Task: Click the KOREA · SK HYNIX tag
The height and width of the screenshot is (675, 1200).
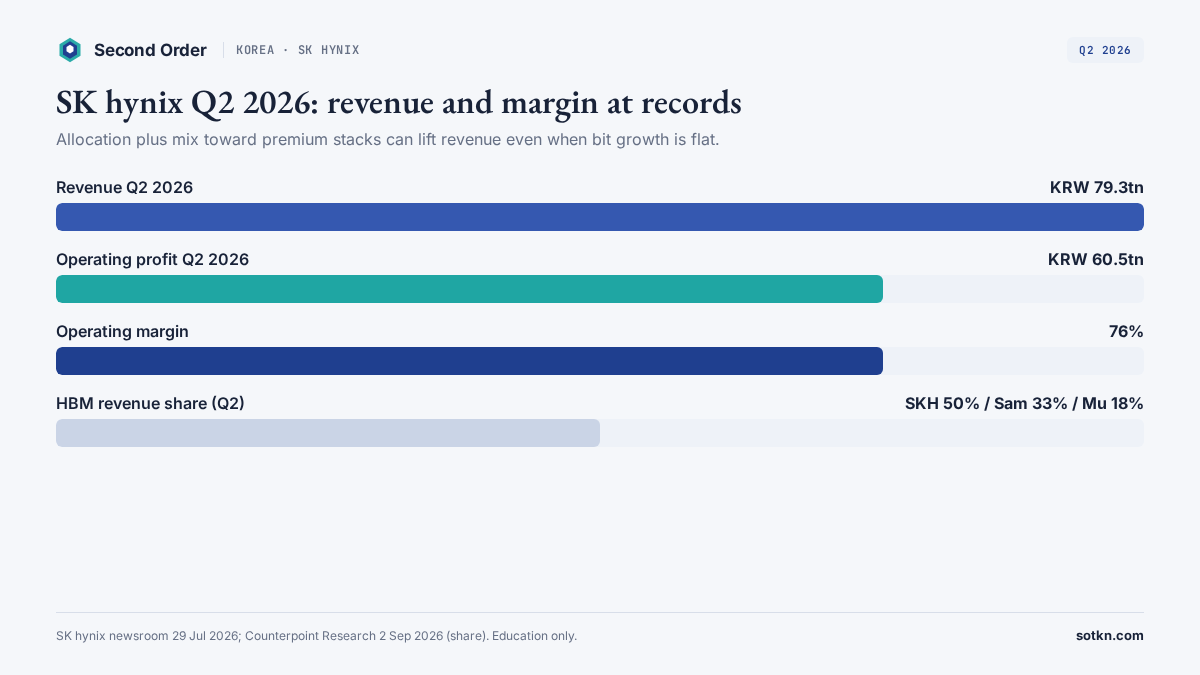Action: (298, 50)
